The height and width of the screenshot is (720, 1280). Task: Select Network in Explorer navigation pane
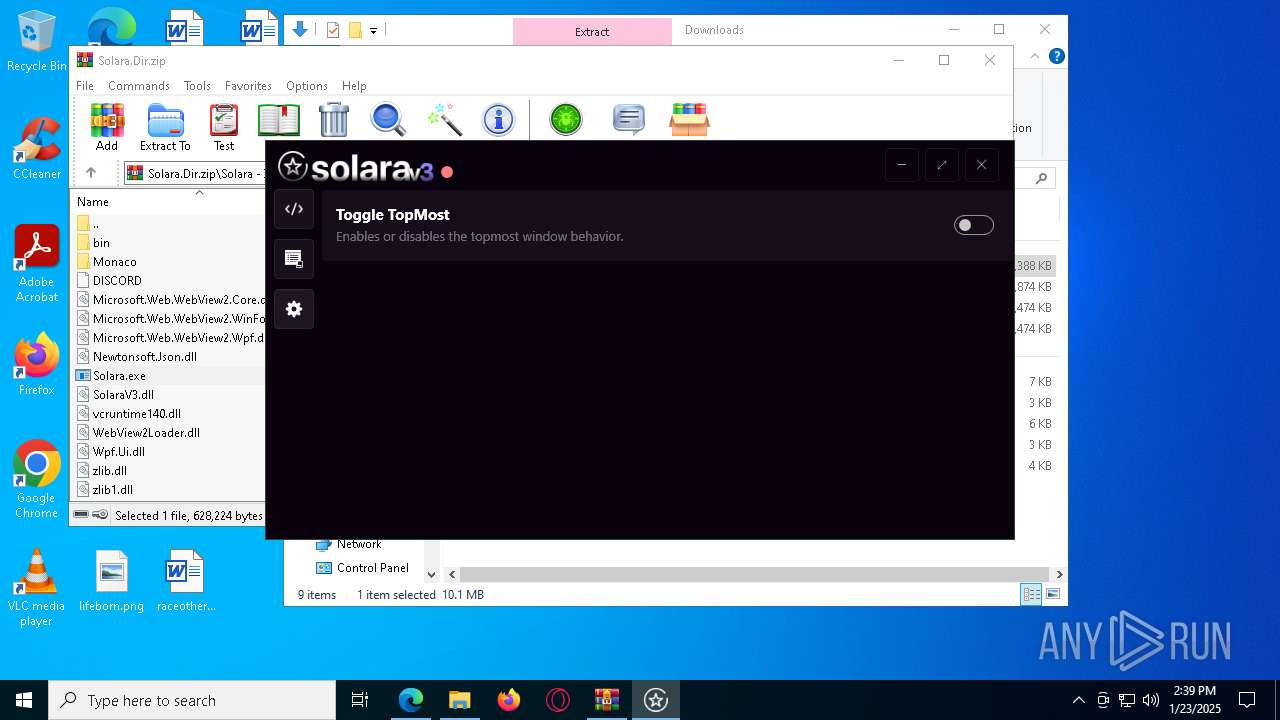[359, 544]
